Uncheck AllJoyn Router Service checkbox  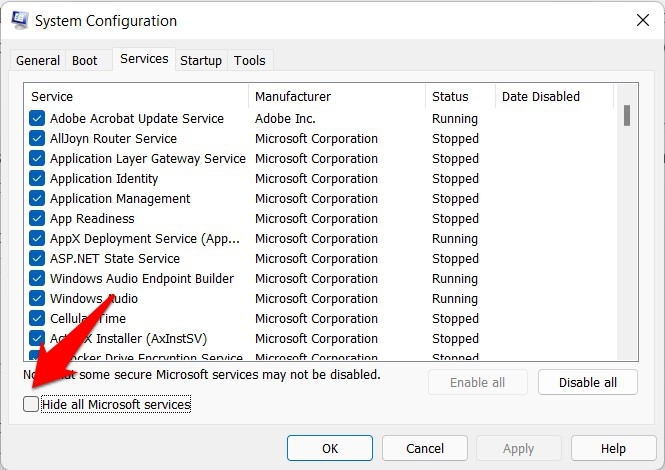tap(37, 138)
